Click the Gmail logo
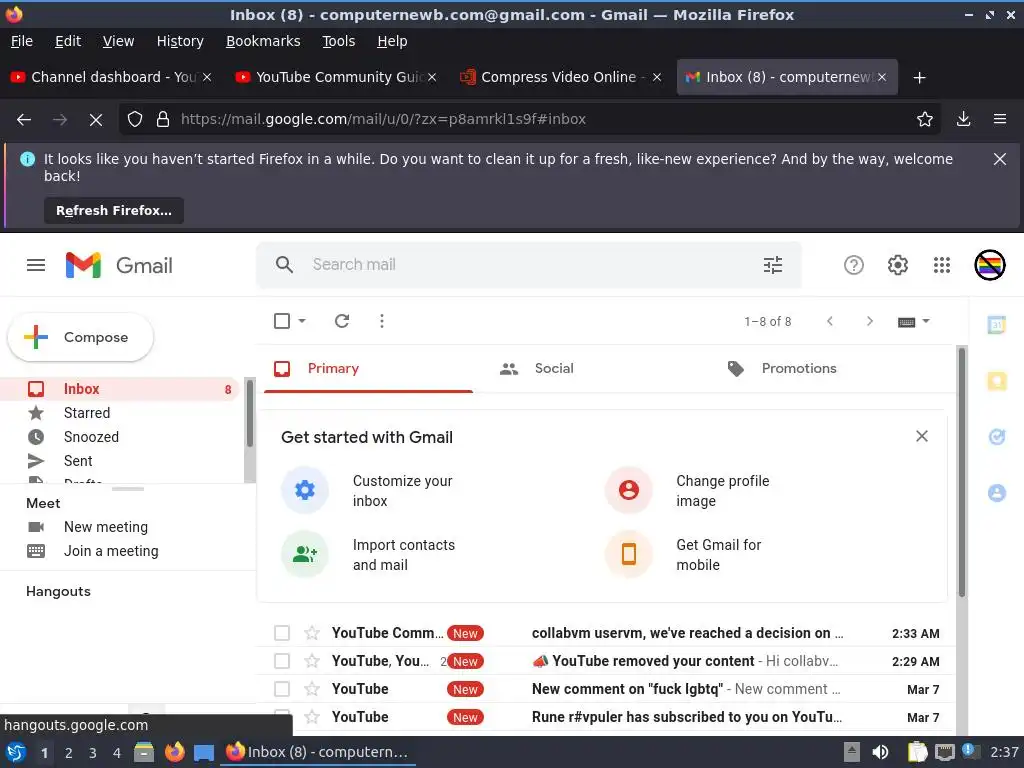1024x768 pixels. [119, 265]
